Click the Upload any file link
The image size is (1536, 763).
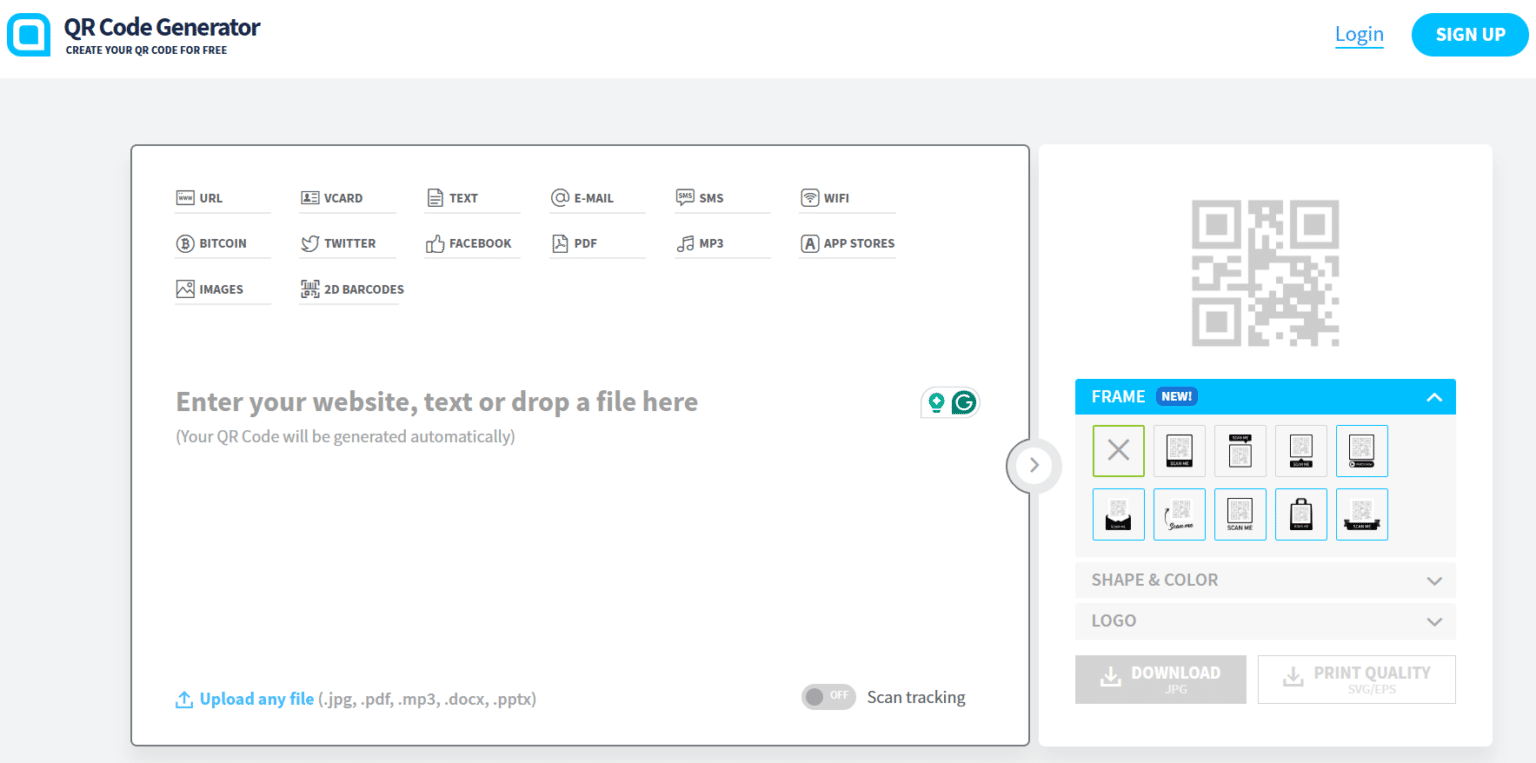click(x=256, y=699)
